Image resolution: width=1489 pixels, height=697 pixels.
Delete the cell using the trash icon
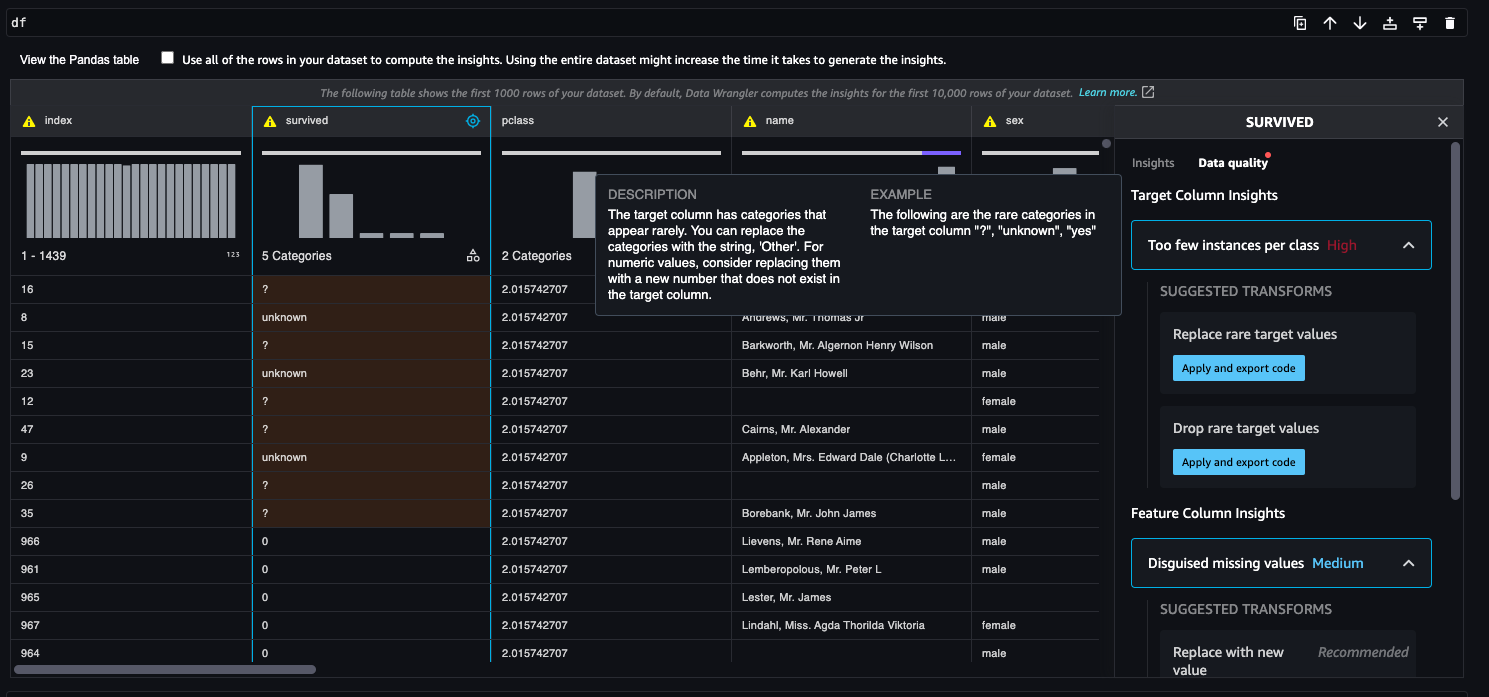pos(1449,22)
